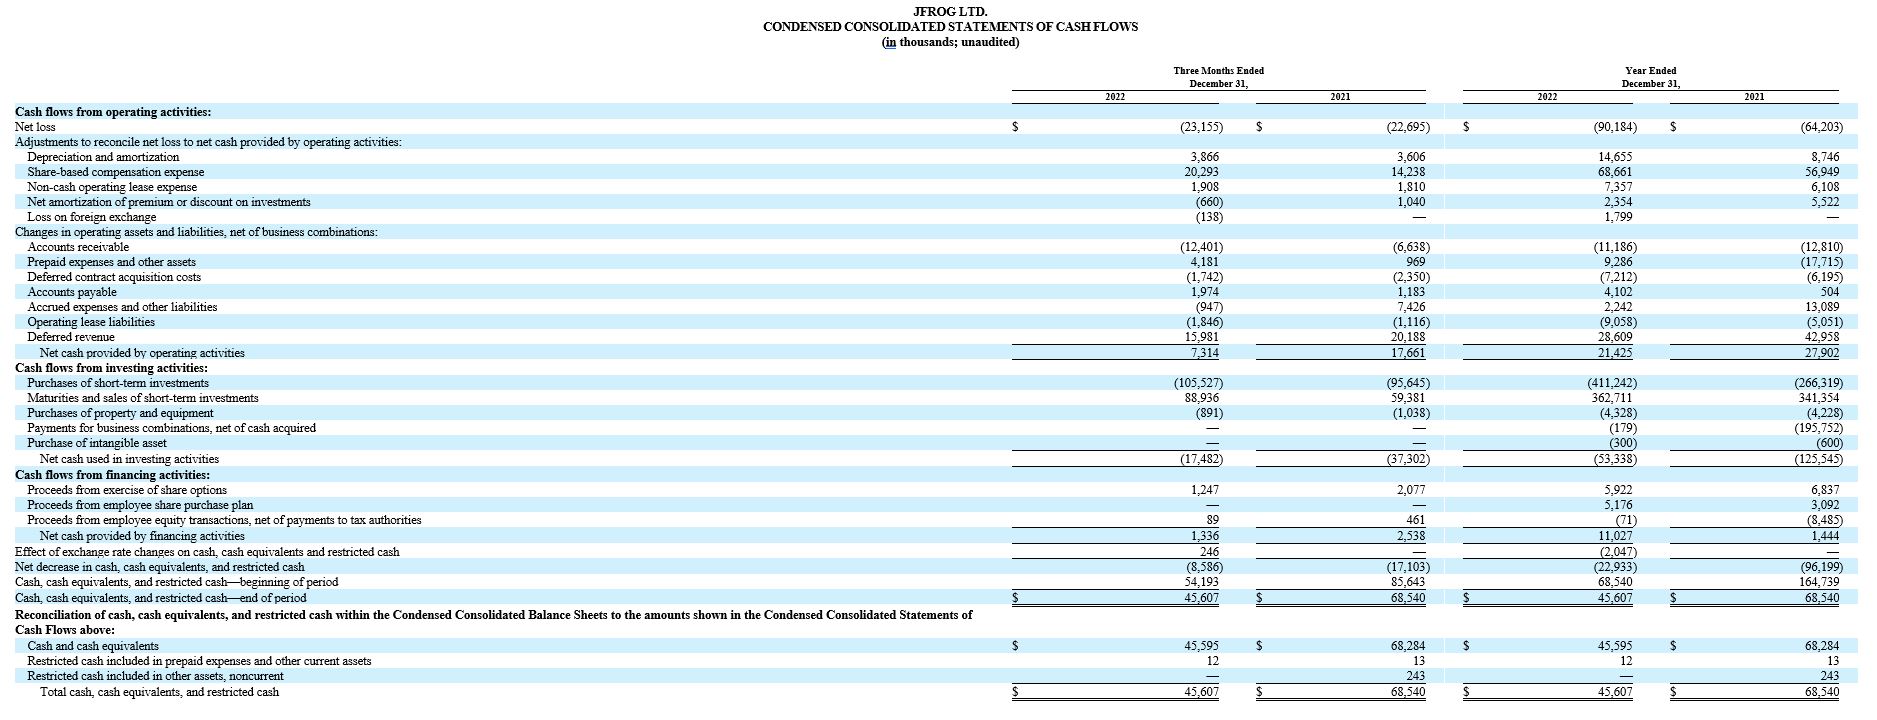Select the Condensed Consolidated Statements of Cash Flows heading

click(x=950, y=27)
